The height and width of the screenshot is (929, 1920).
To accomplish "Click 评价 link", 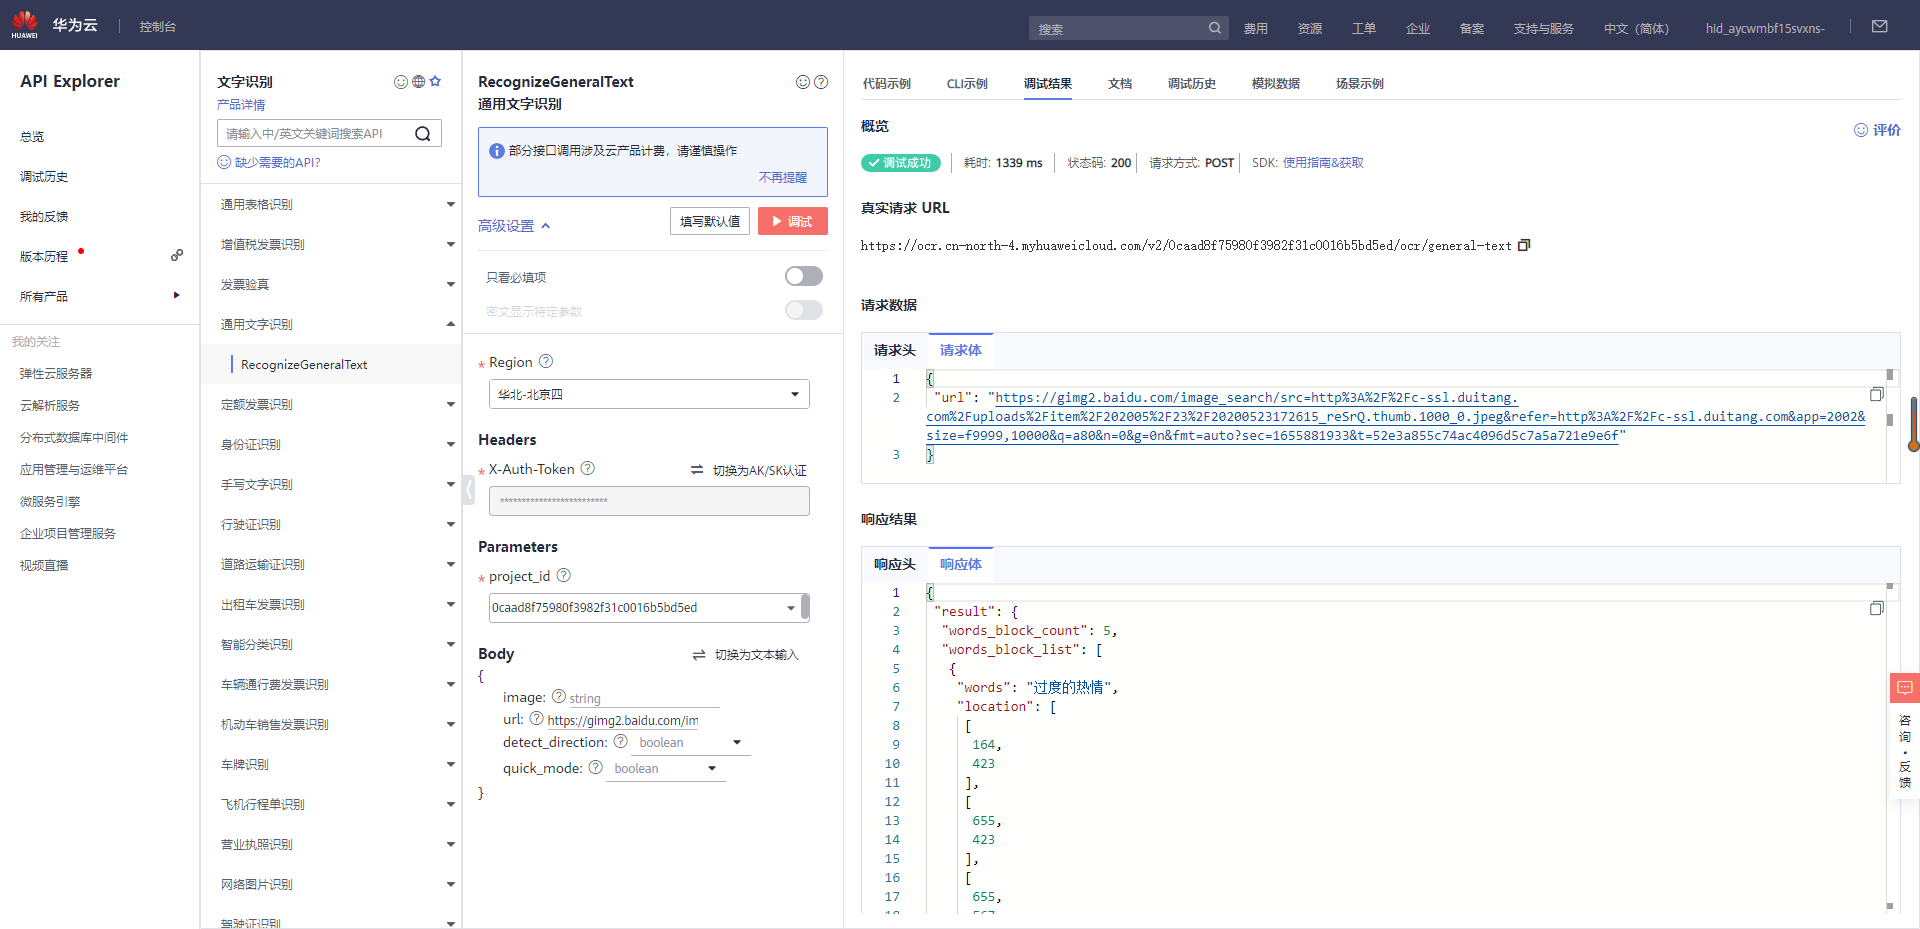I will pyautogui.click(x=1877, y=130).
